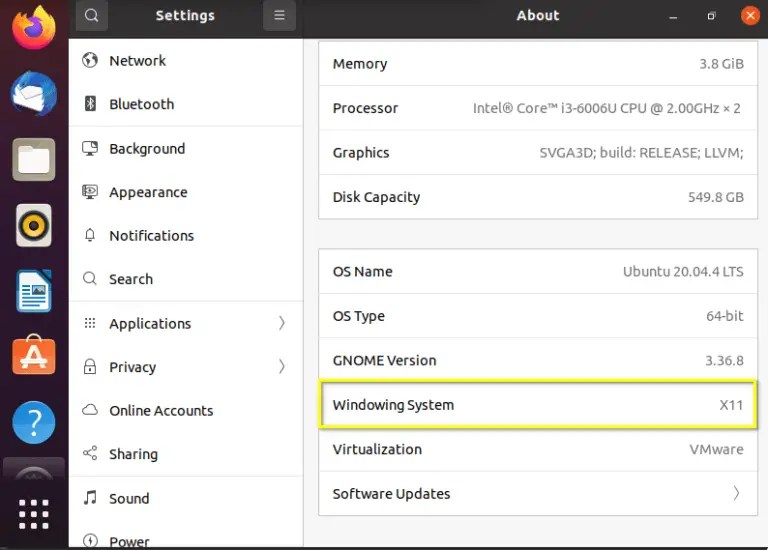The image size is (768, 550).
Task: Open Thunderbird Mail from dock
Action: pyautogui.click(x=33, y=94)
